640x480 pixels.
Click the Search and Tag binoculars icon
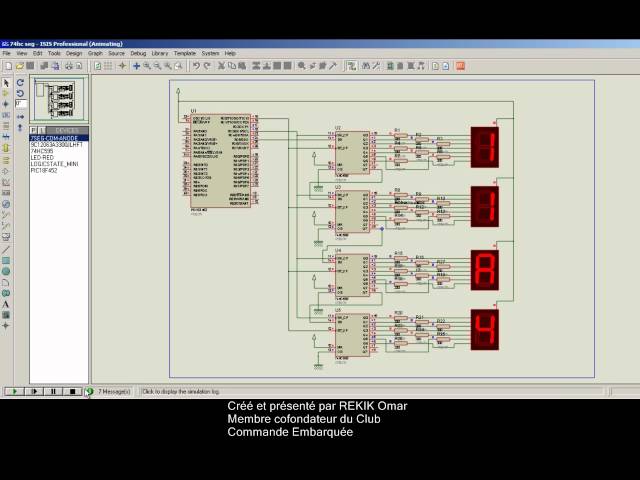366,66
